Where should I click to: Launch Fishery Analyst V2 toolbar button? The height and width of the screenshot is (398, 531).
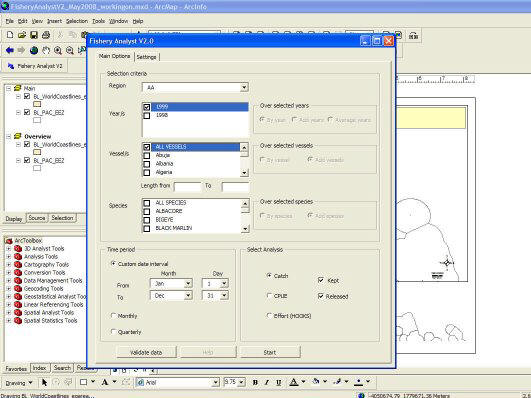pyautogui.click(x=35, y=66)
